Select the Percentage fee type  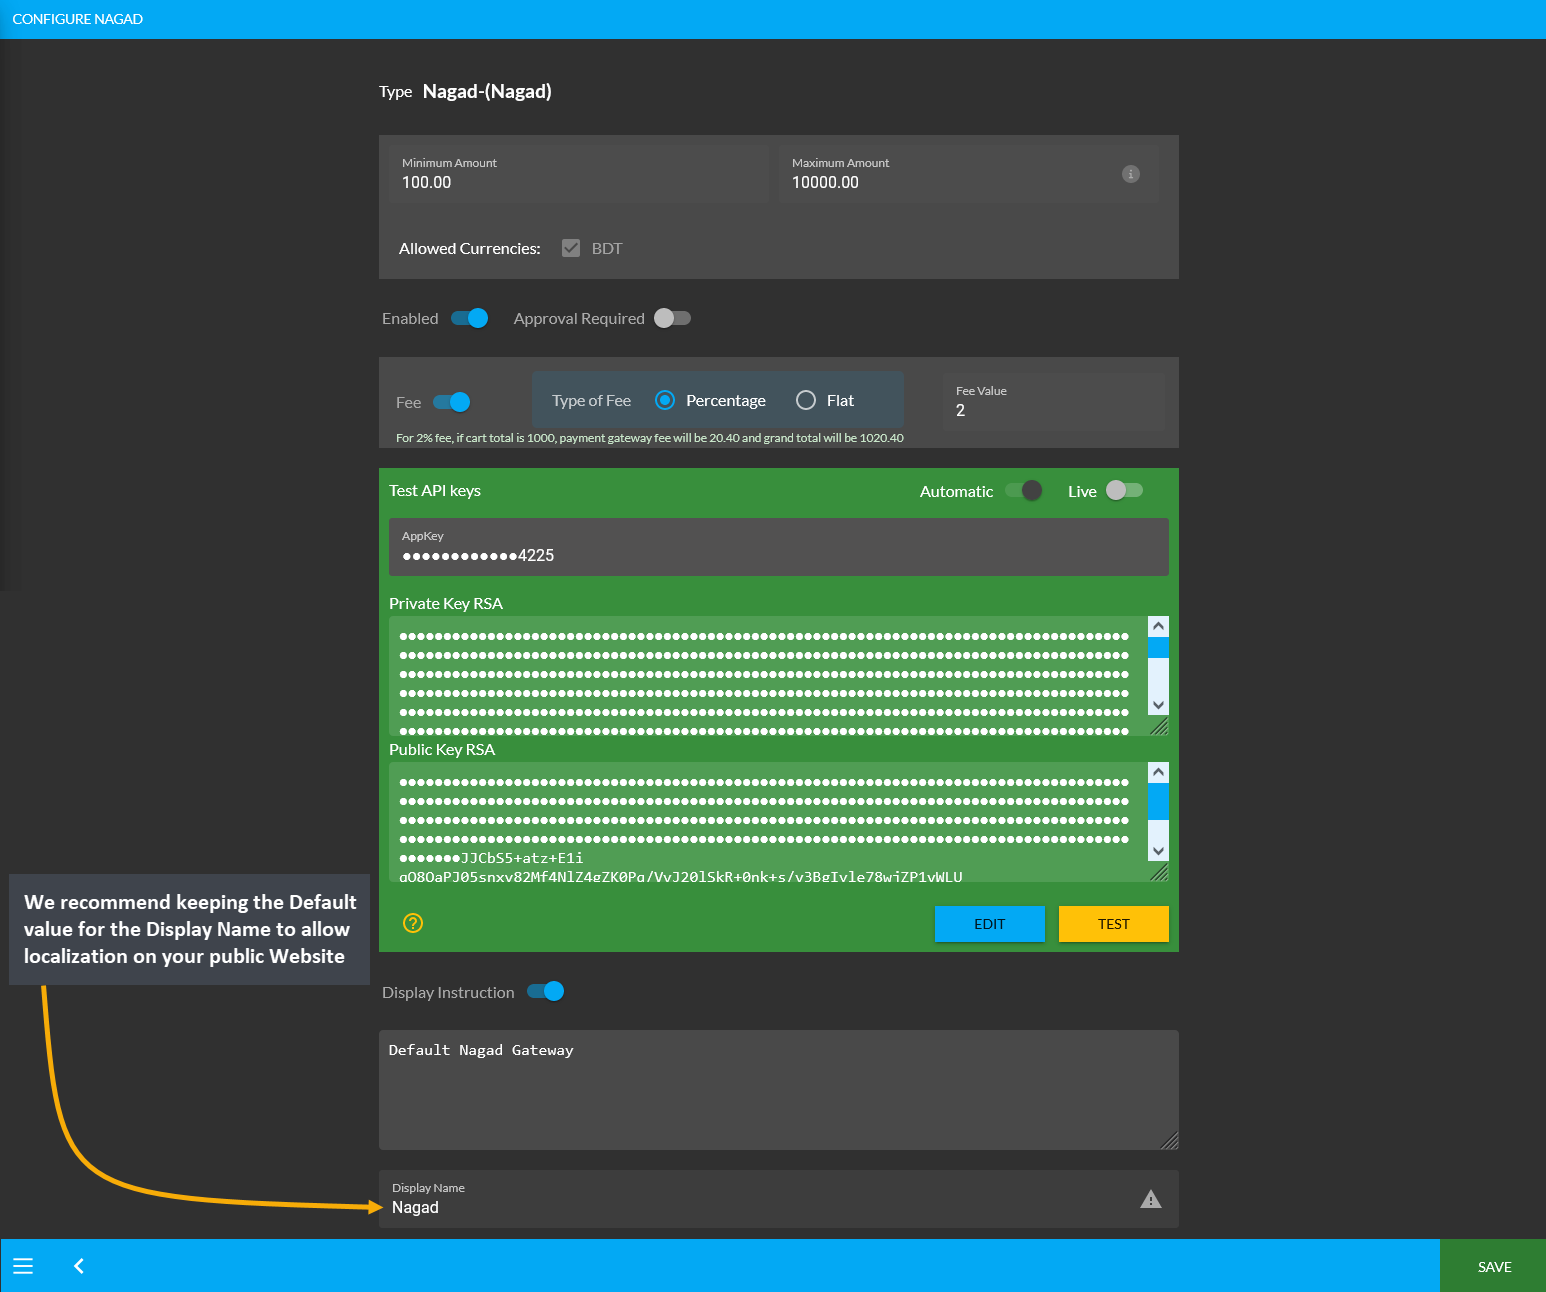[711, 400]
